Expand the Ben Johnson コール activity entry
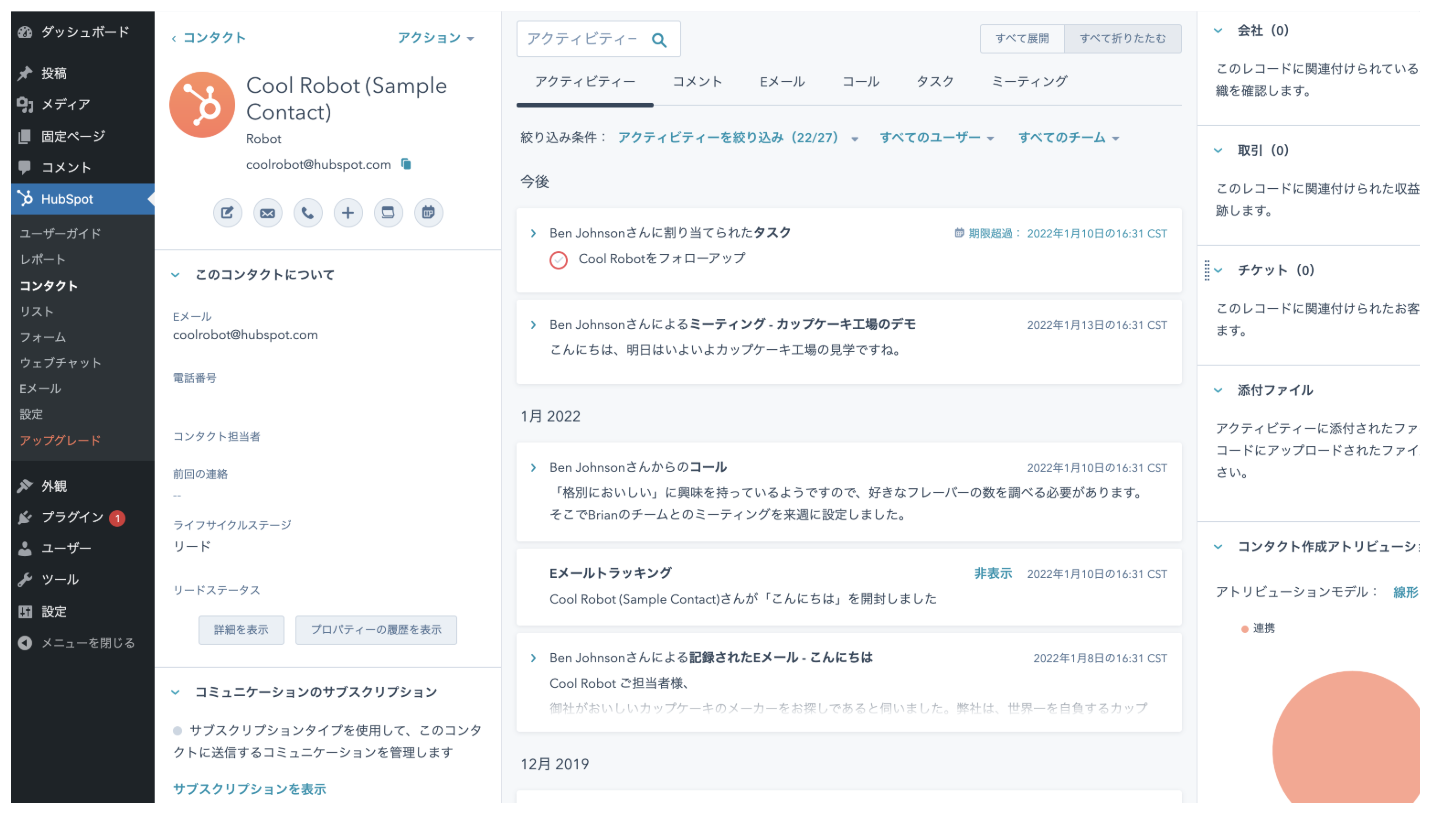Image resolution: width=1431 pixels, height=814 pixels. tap(533, 467)
